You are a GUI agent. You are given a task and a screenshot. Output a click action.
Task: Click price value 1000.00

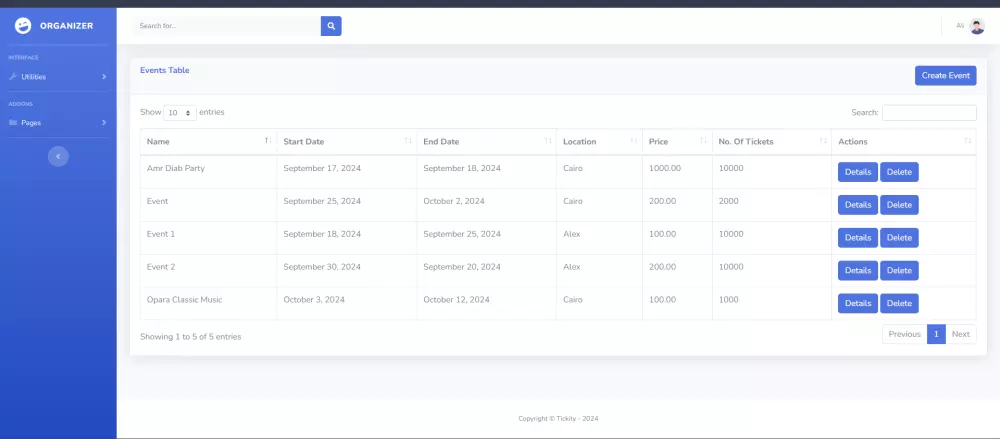665,168
